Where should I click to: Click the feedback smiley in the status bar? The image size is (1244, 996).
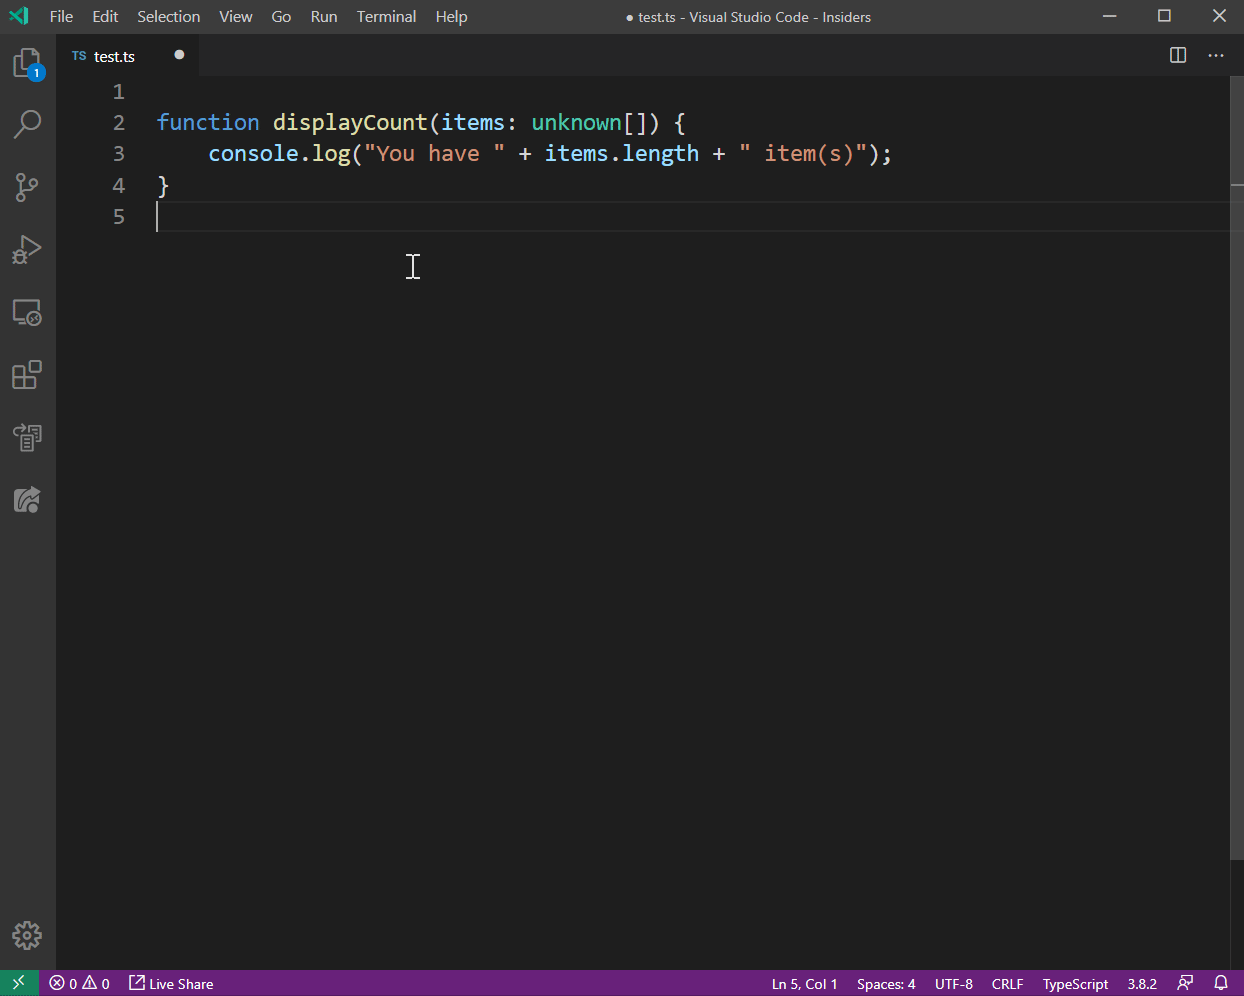pos(1185,983)
